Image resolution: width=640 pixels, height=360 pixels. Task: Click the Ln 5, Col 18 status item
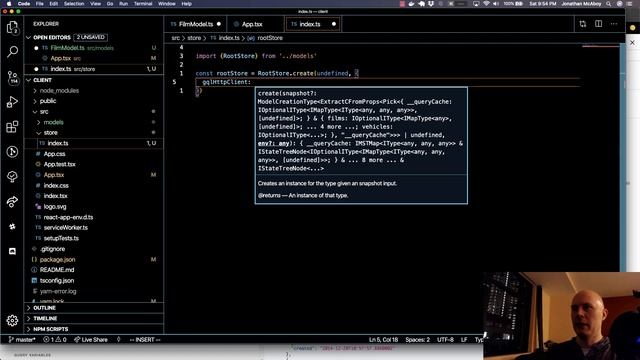(383, 340)
